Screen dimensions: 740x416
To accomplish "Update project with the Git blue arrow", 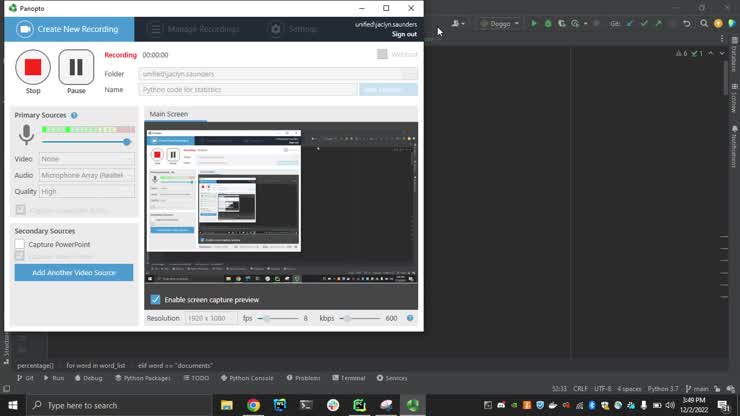I will 630,23.
